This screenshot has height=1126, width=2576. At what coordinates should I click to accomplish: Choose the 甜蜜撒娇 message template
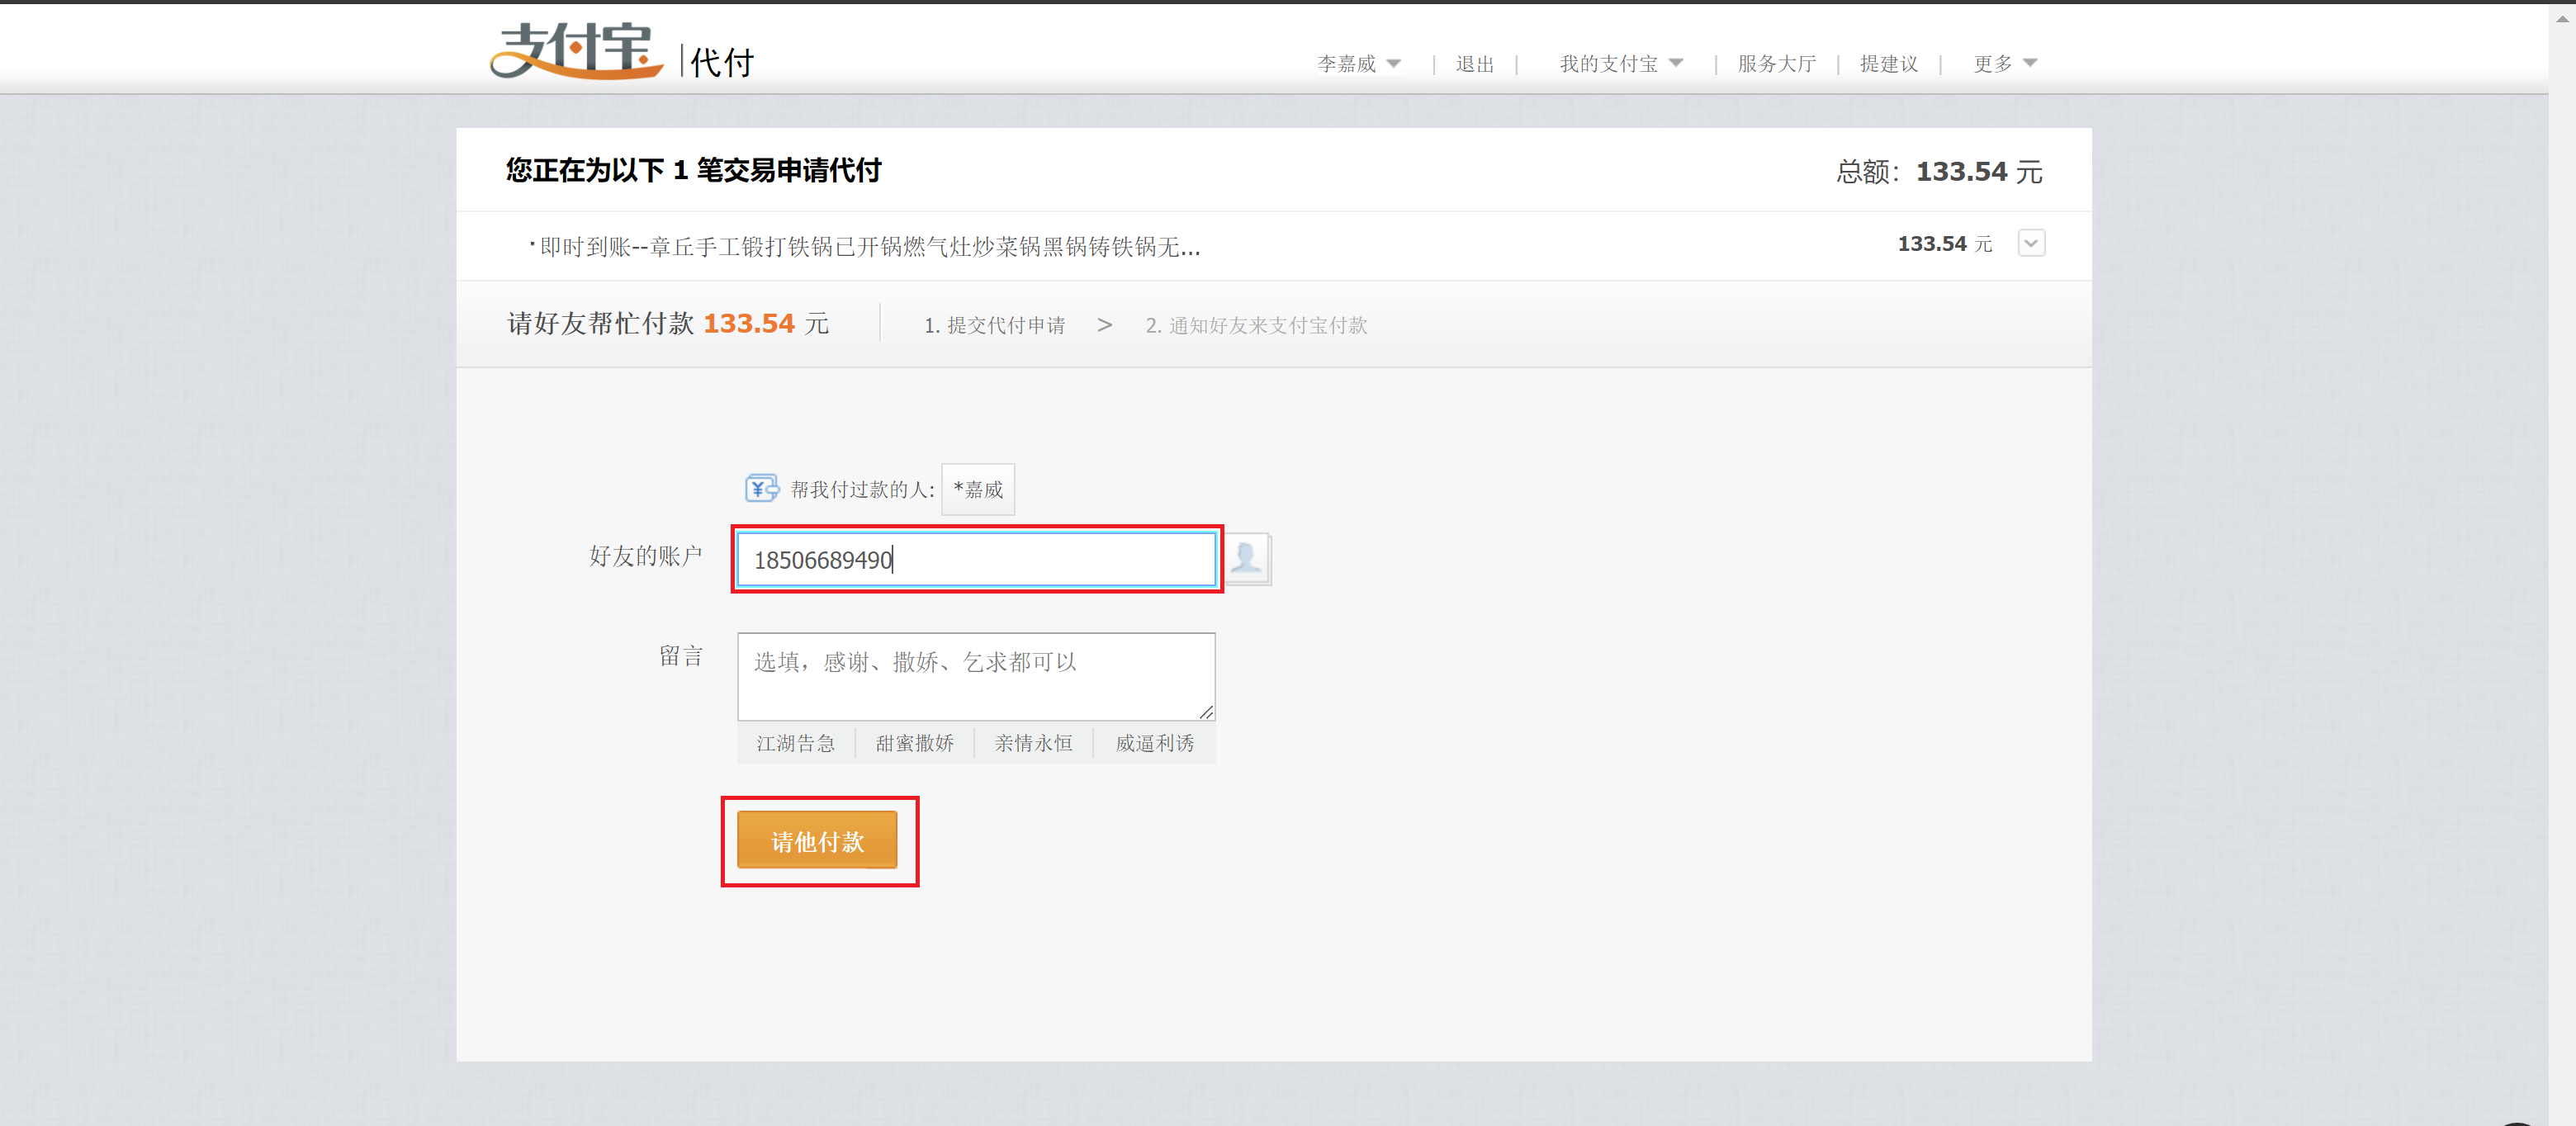[x=914, y=743]
